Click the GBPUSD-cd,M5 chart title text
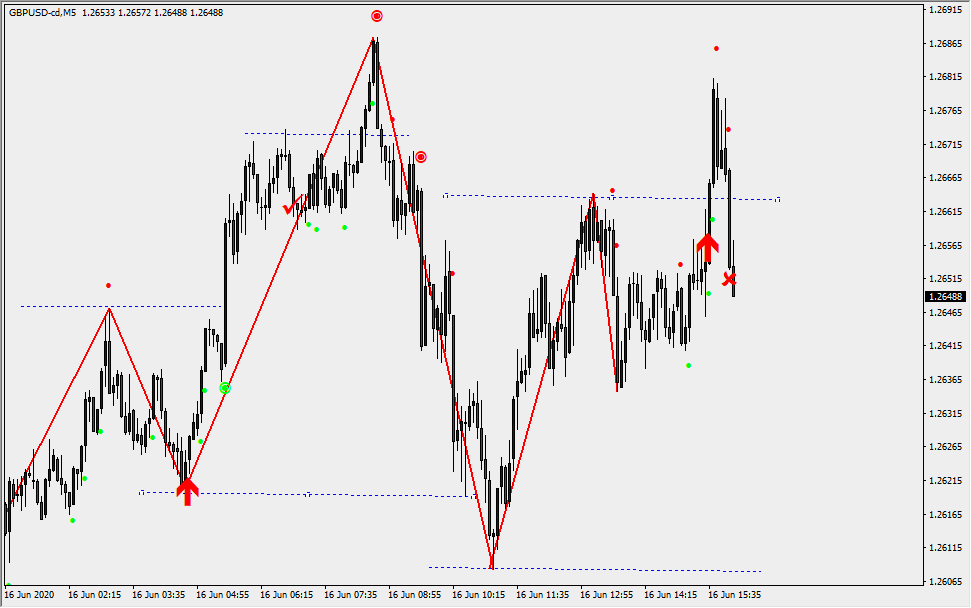 pos(44,12)
